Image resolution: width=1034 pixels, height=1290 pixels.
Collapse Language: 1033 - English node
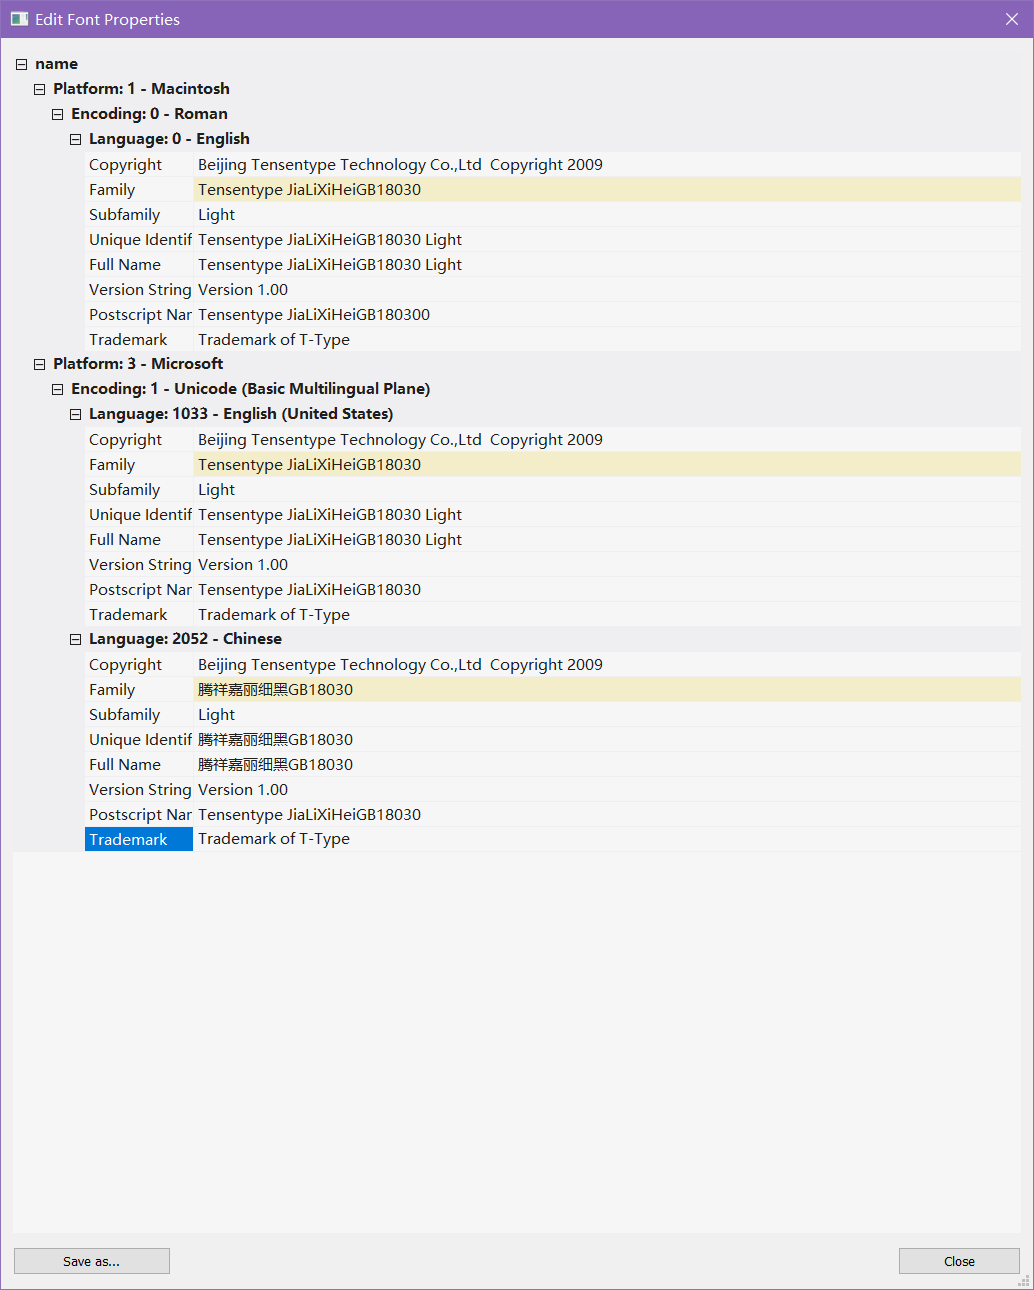[x=75, y=414]
